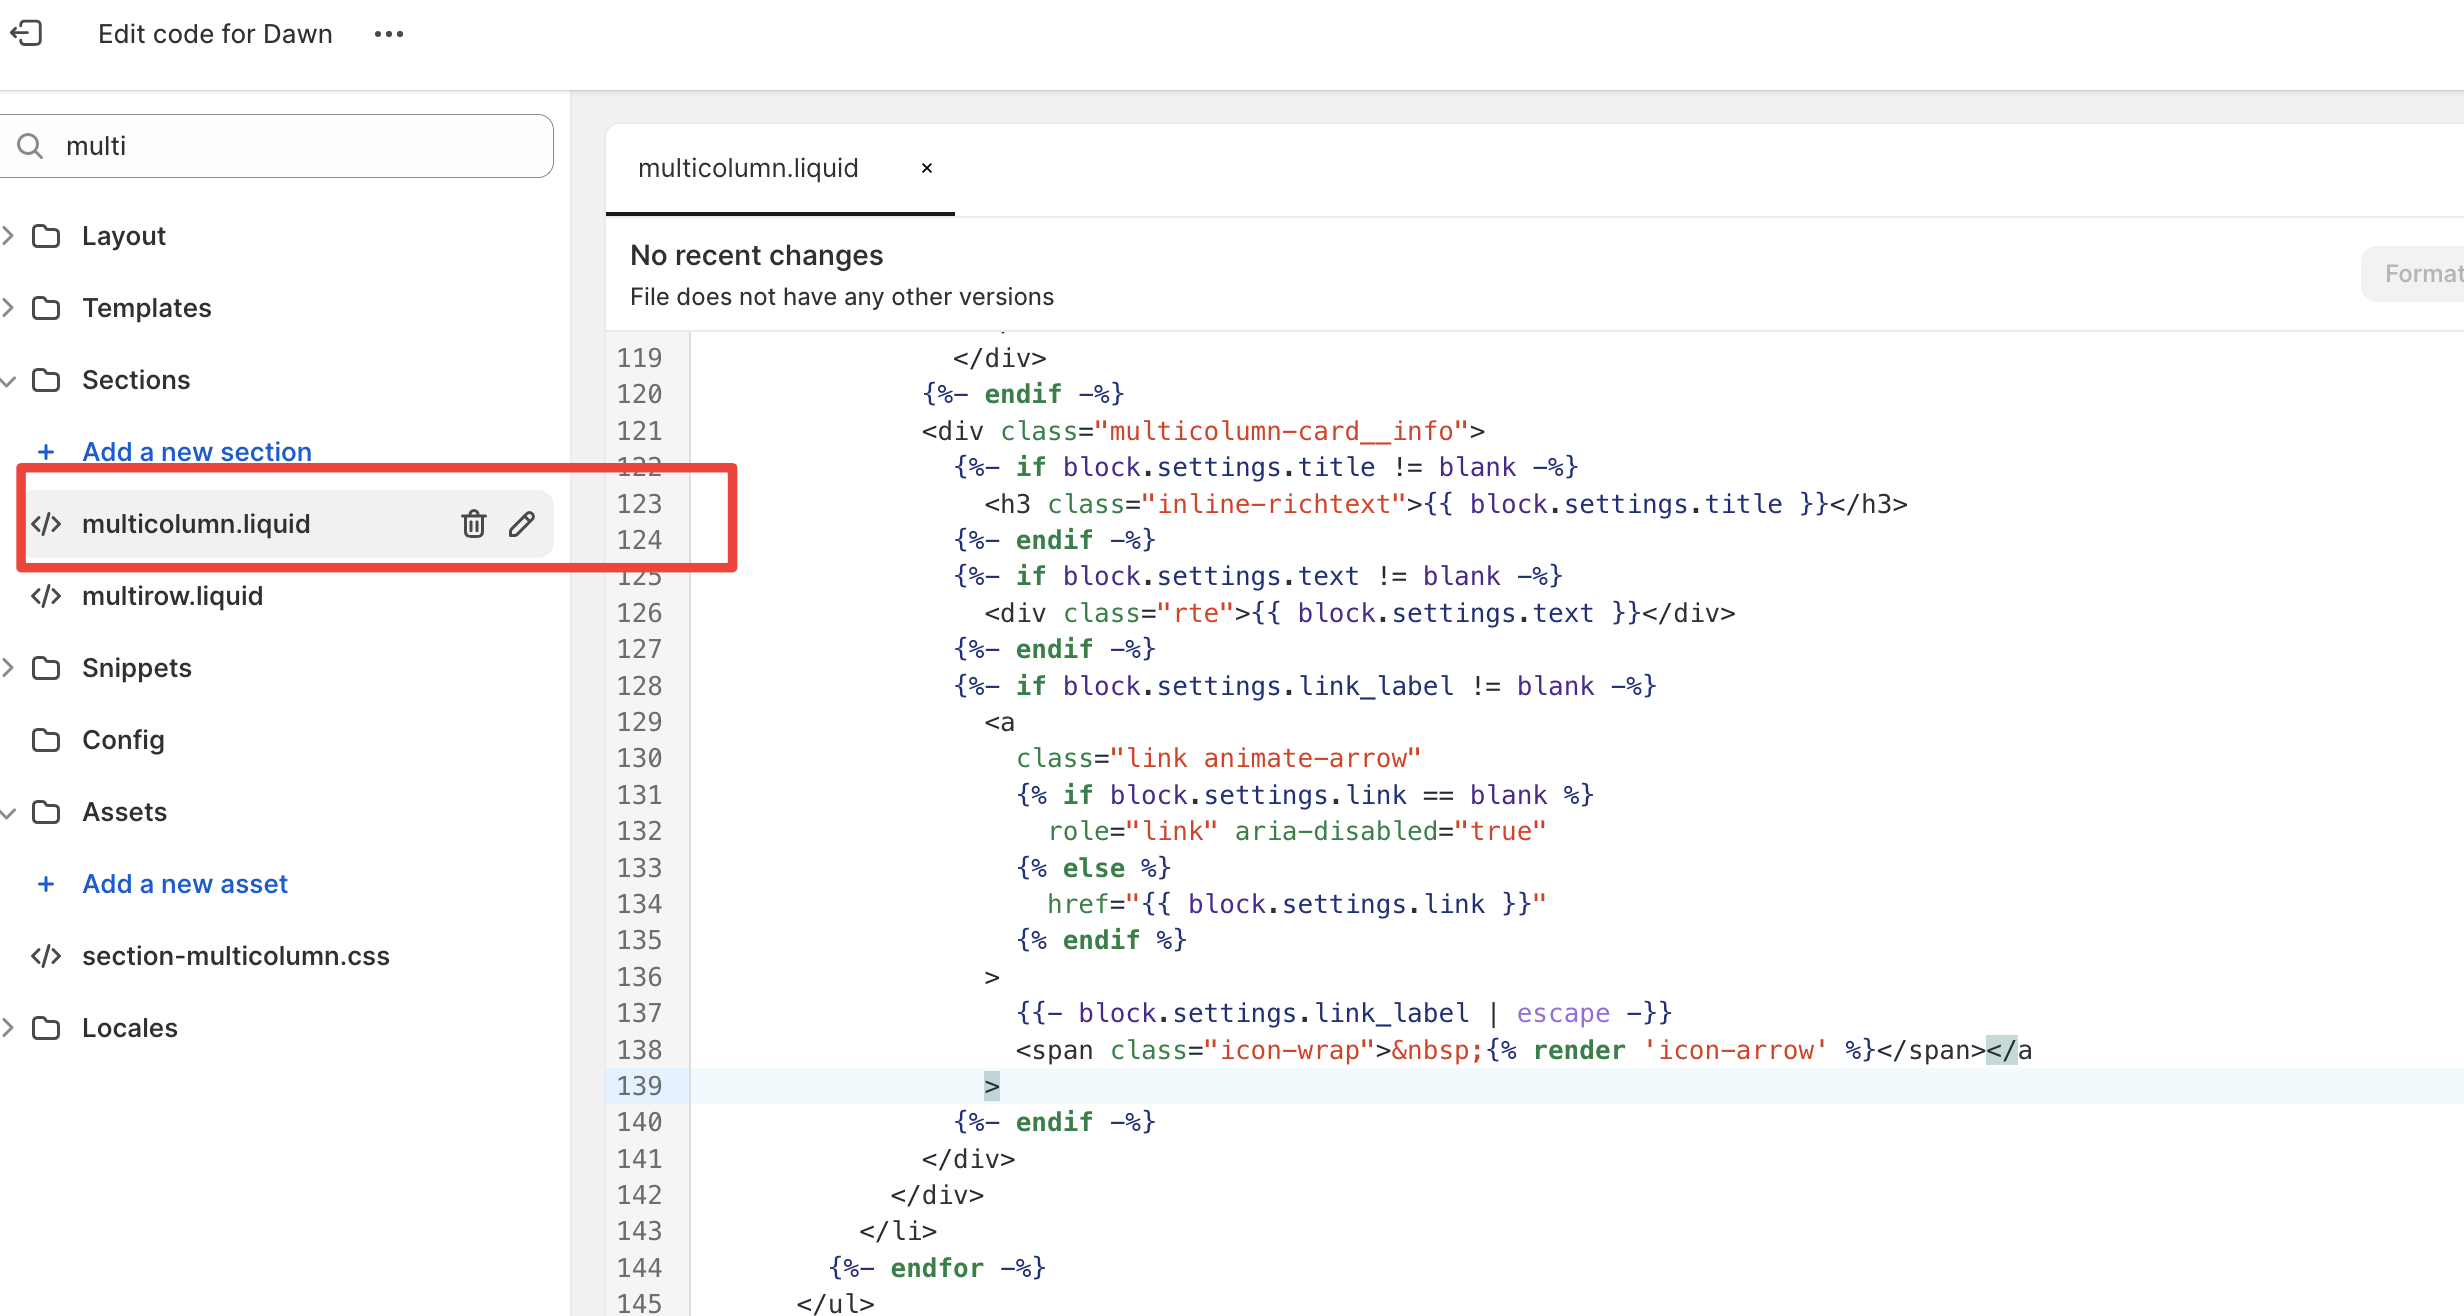Screen dimensions: 2464x1316
Task: Rename multicolumn.liquid with the pencil icon
Action: [x=522, y=524]
